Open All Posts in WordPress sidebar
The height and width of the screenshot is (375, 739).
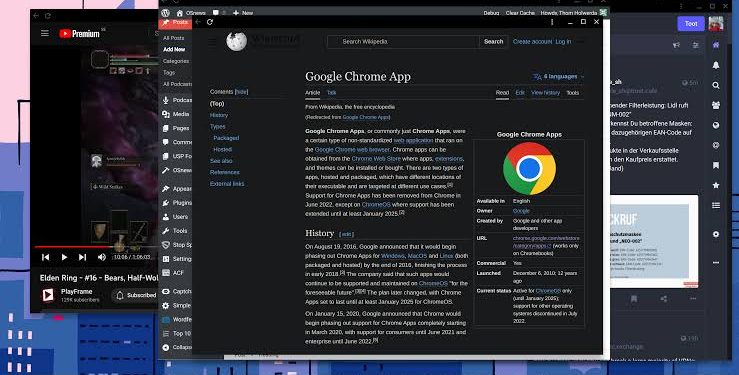(x=173, y=38)
